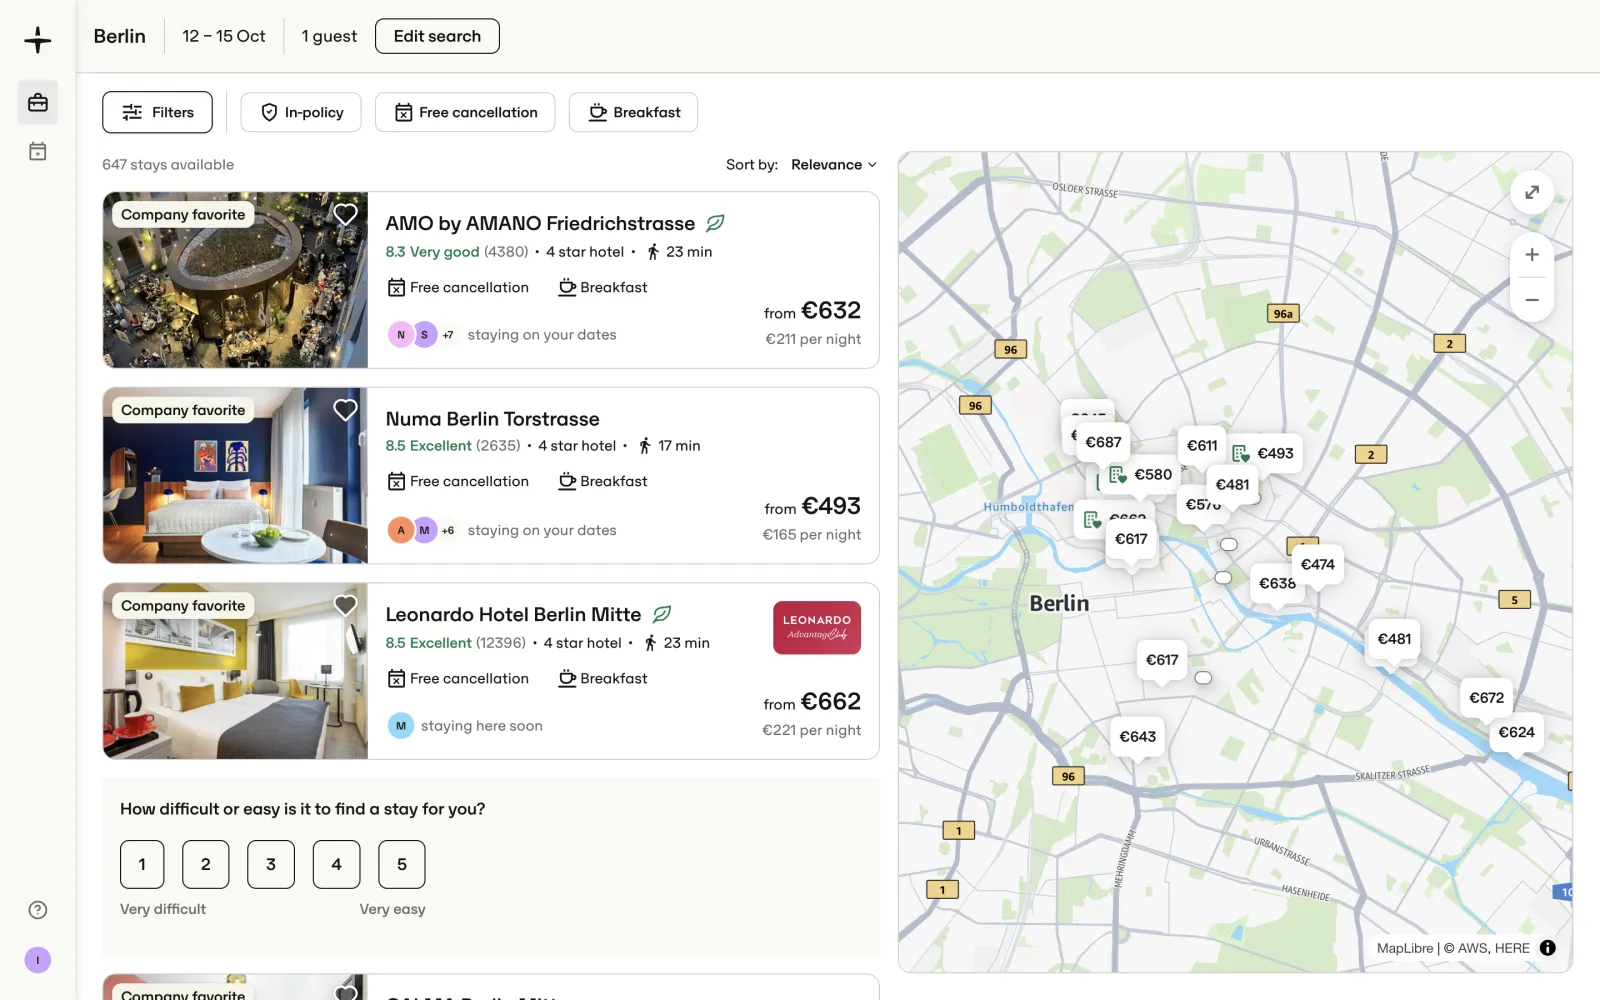
Task: Toggle the Breakfast filter chip
Action: point(634,112)
